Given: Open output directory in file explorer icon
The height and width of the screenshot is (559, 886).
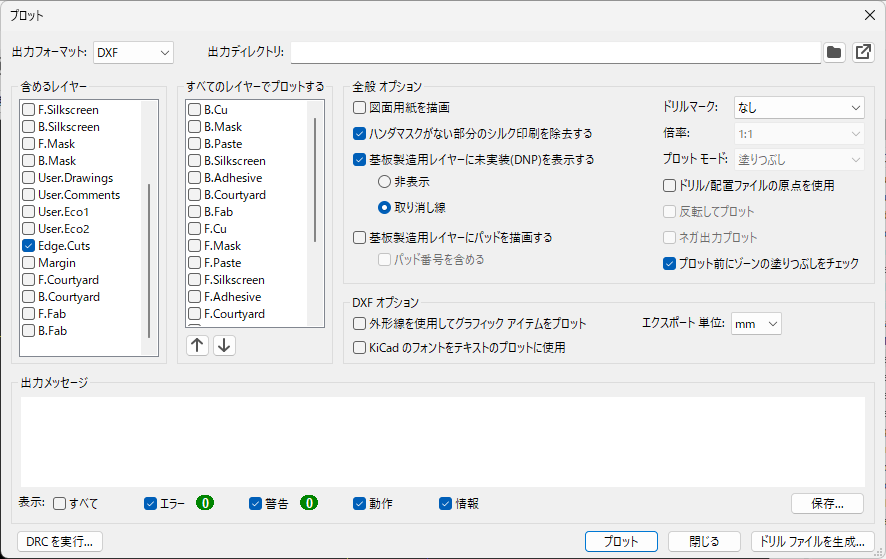Looking at the screenshot, I should coord(863,52).
